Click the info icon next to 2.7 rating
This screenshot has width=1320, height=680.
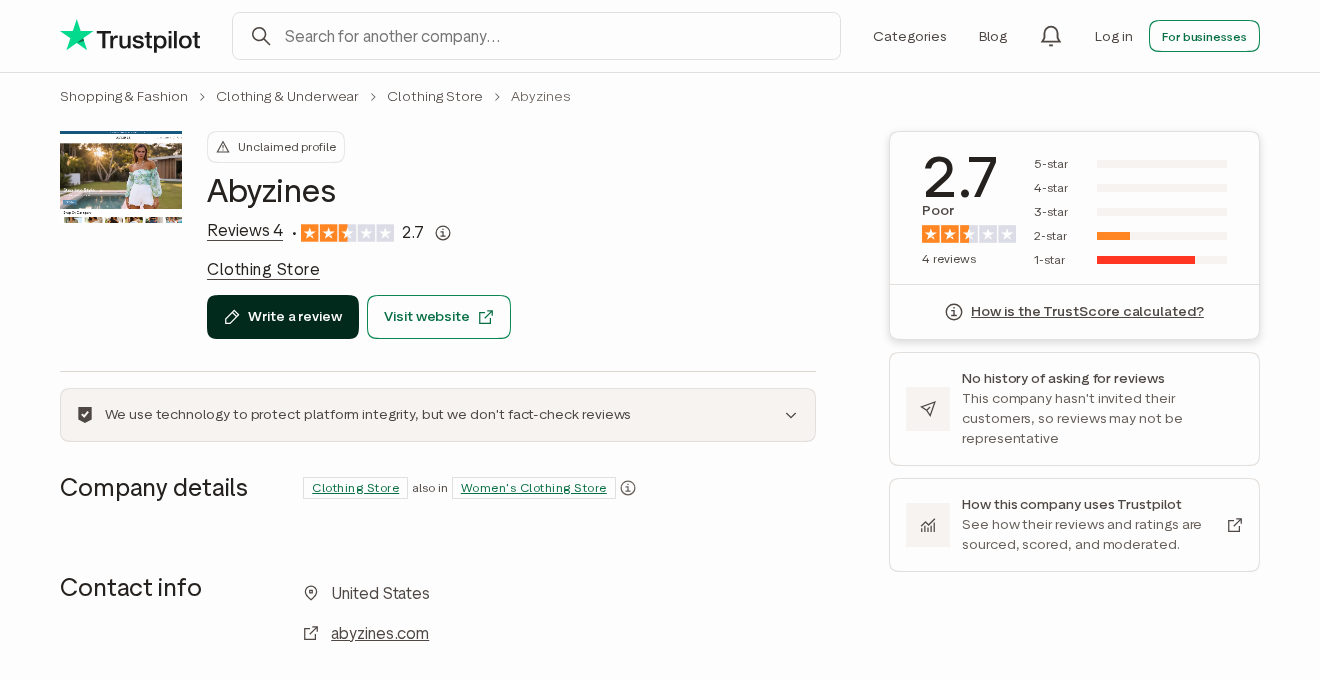(x=443, y=233)
